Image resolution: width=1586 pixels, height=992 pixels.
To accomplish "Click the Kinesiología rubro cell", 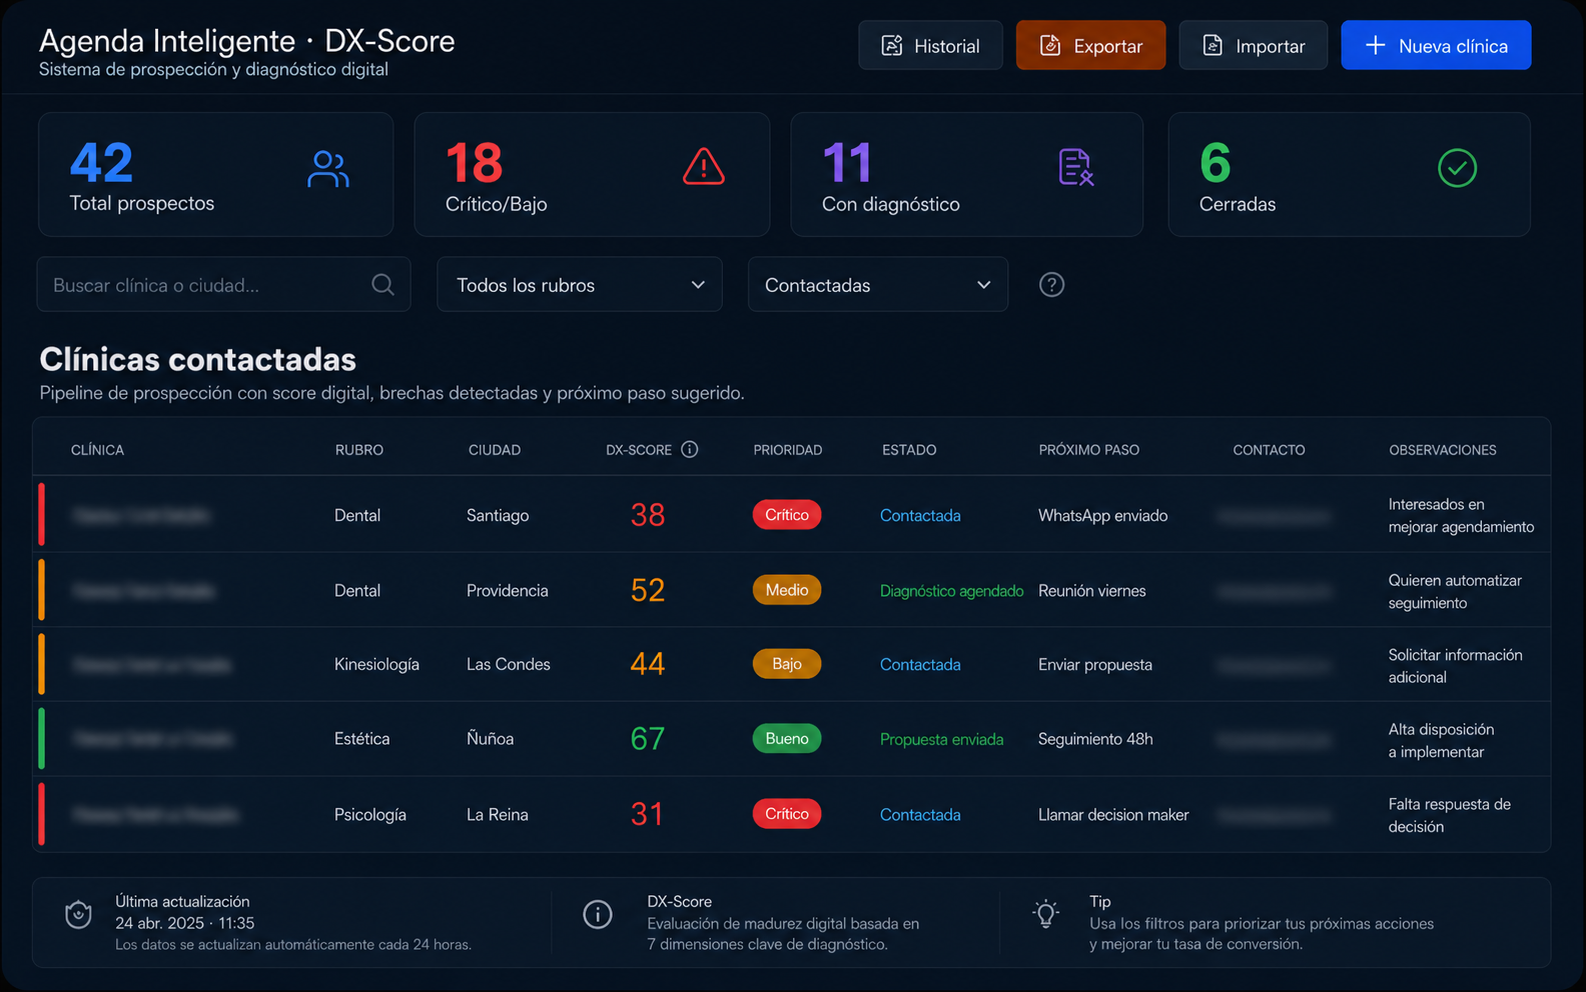I will click(376, 664).
